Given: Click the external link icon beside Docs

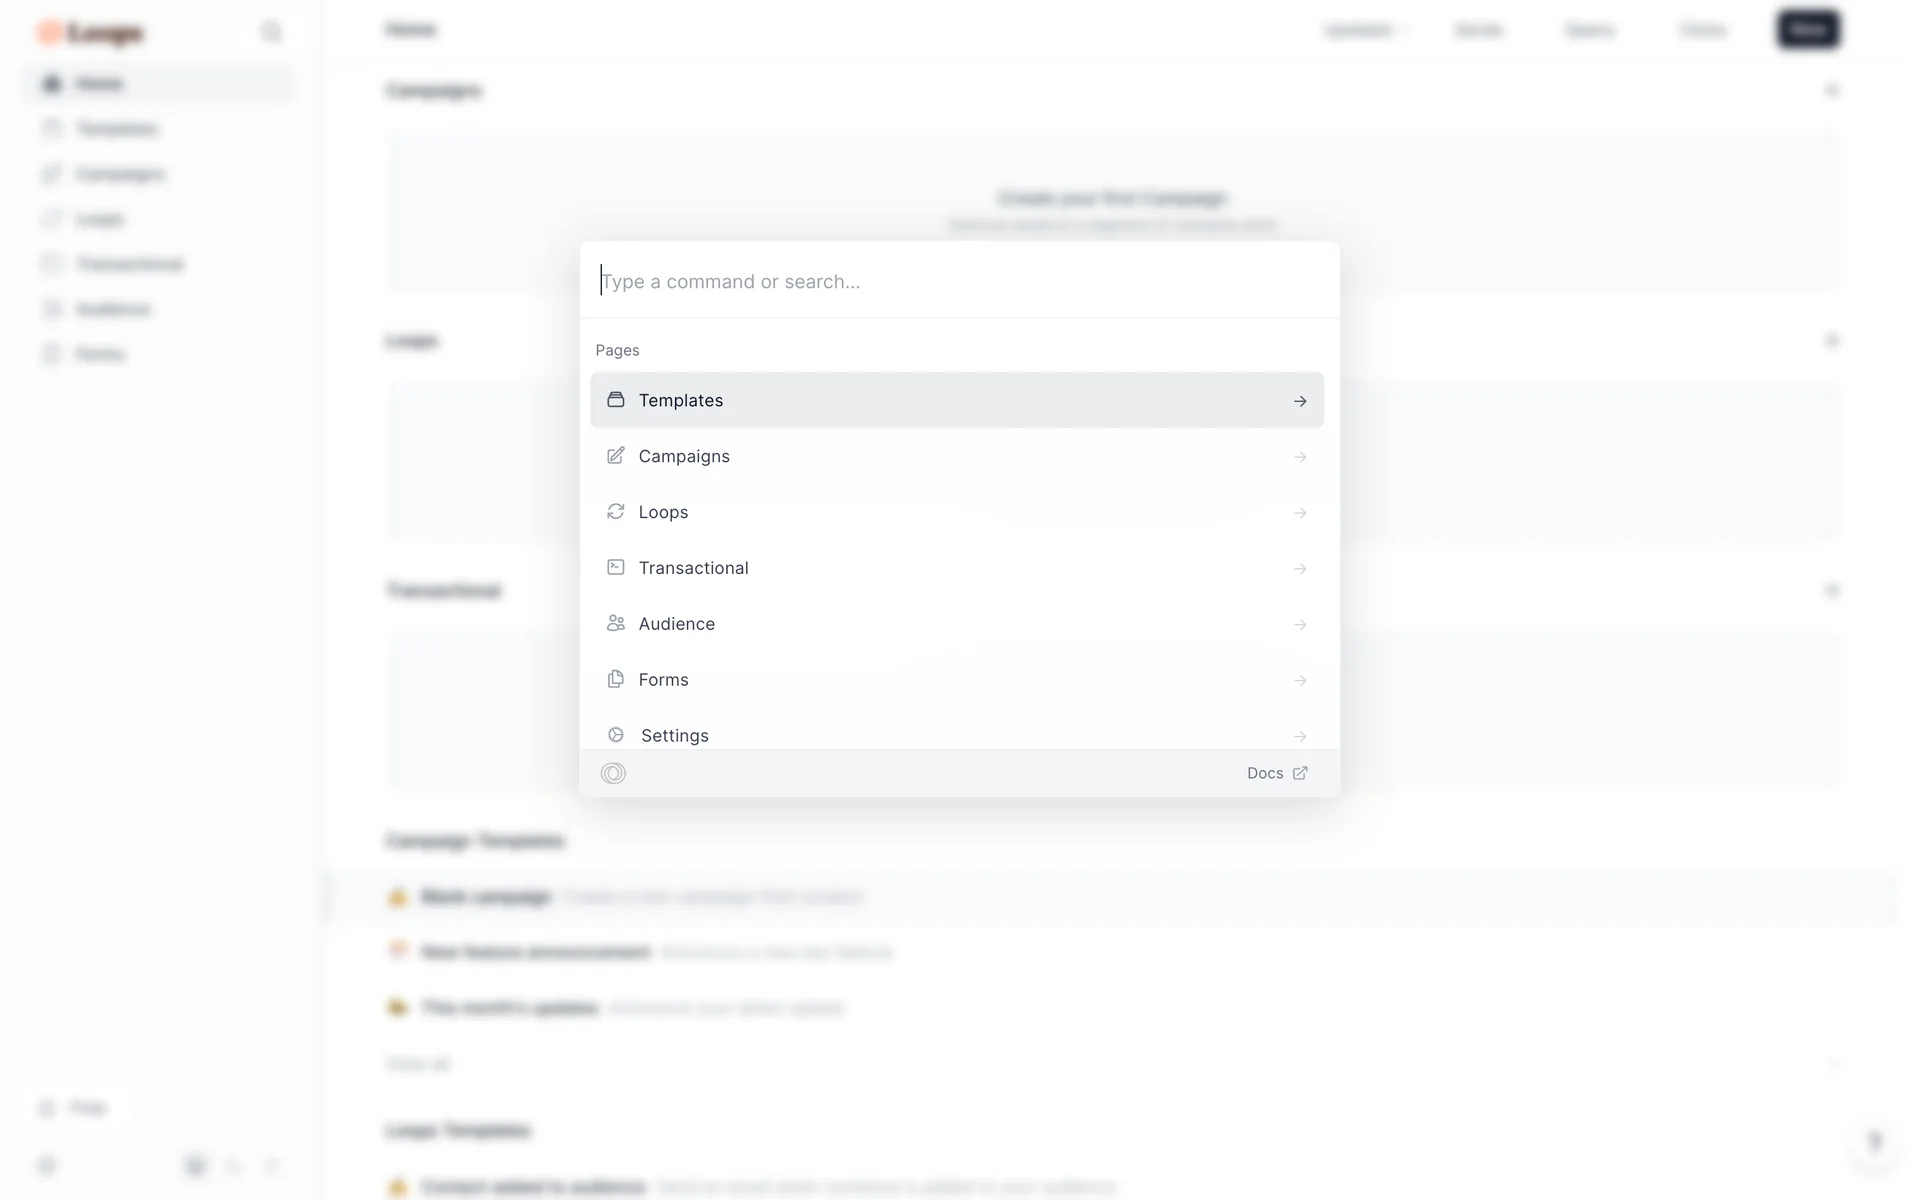Looking at the screenshot, I should tap(1300, 773).
